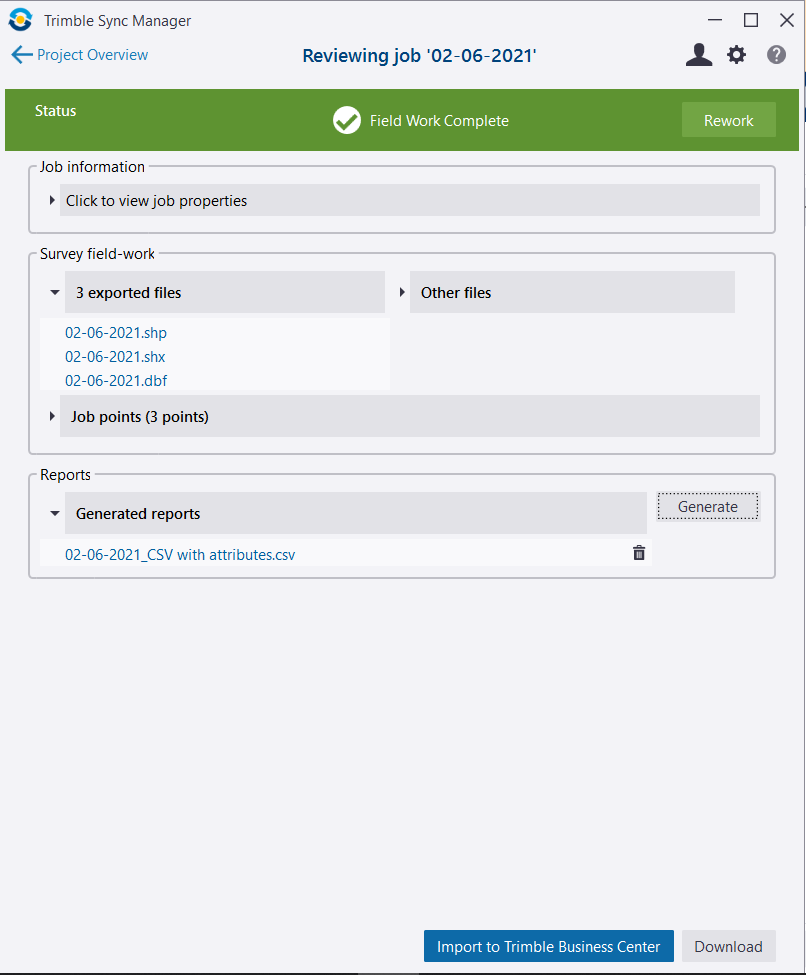
Task: Expand job properties triangle
Action: click(52, 200)
